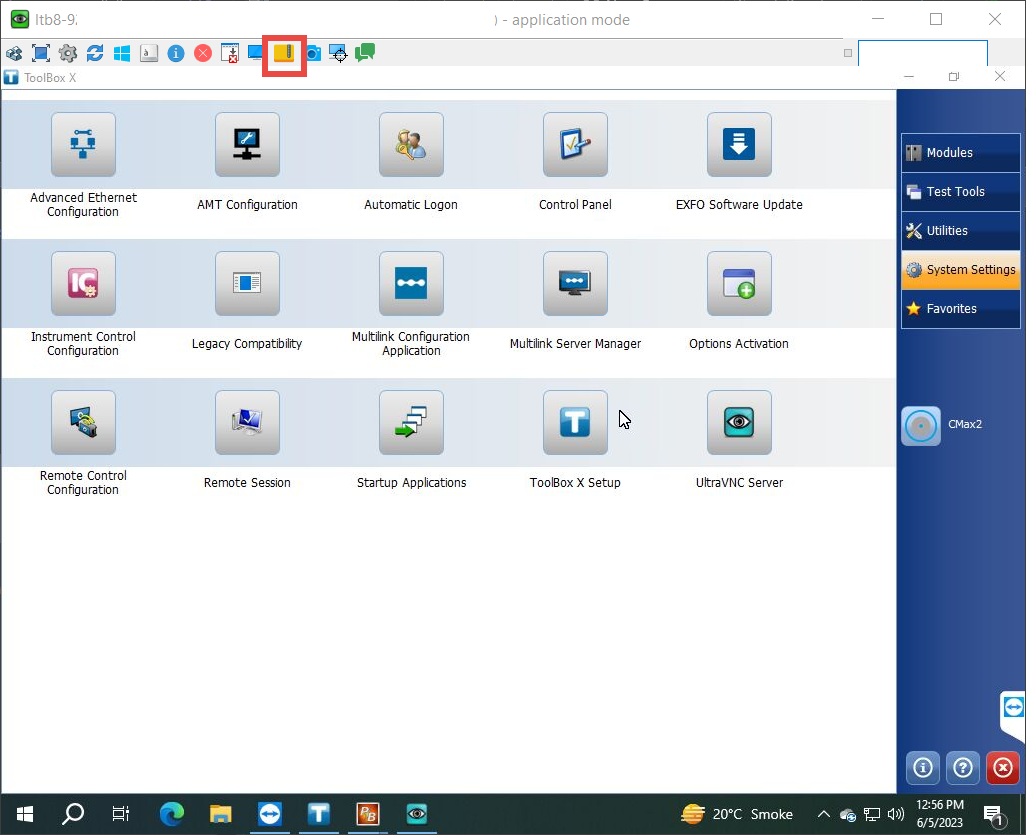Click the window with red X toolbar icon
The height and width of the screenshot is (835, 1026).
coord(230,53)
